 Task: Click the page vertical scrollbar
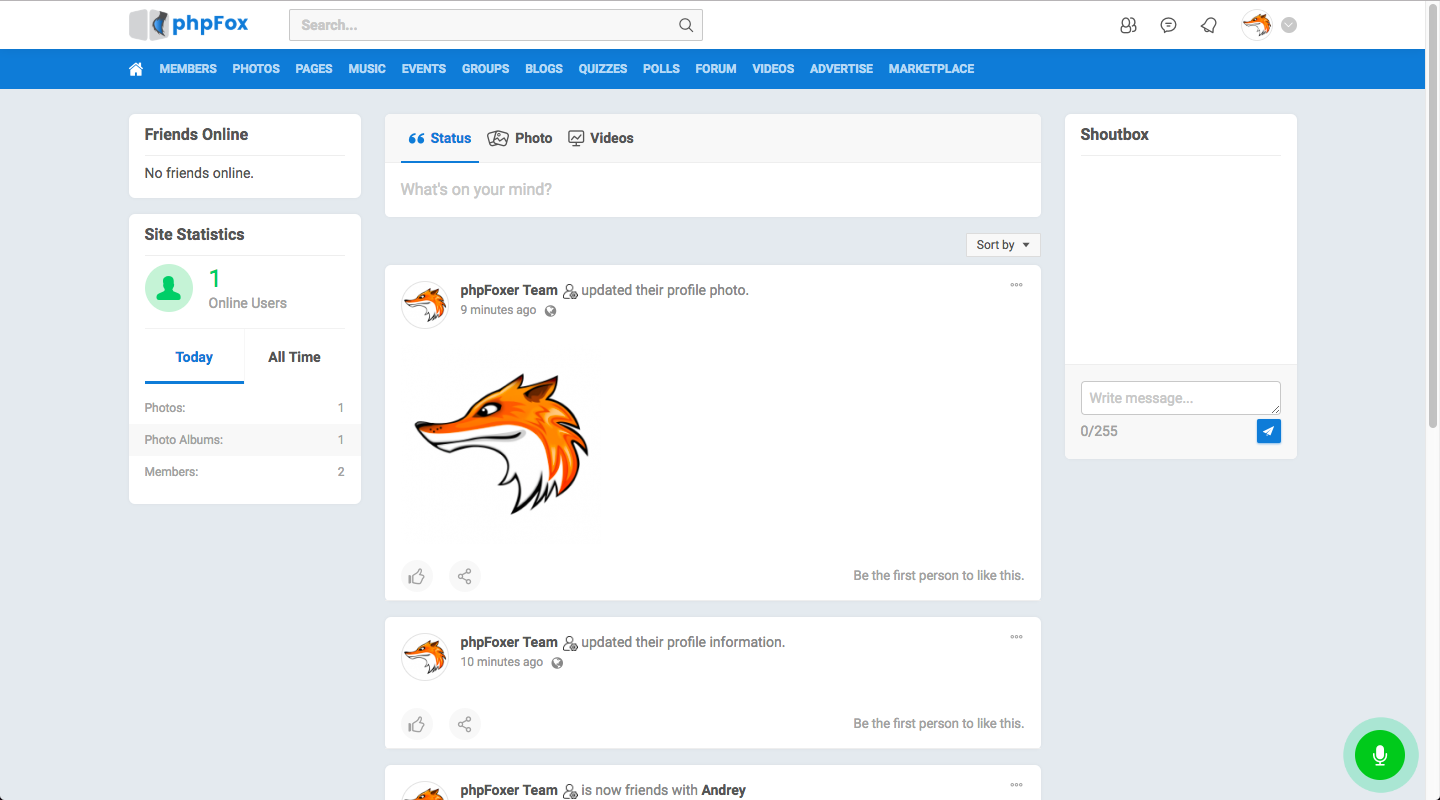pos(1432,215)
